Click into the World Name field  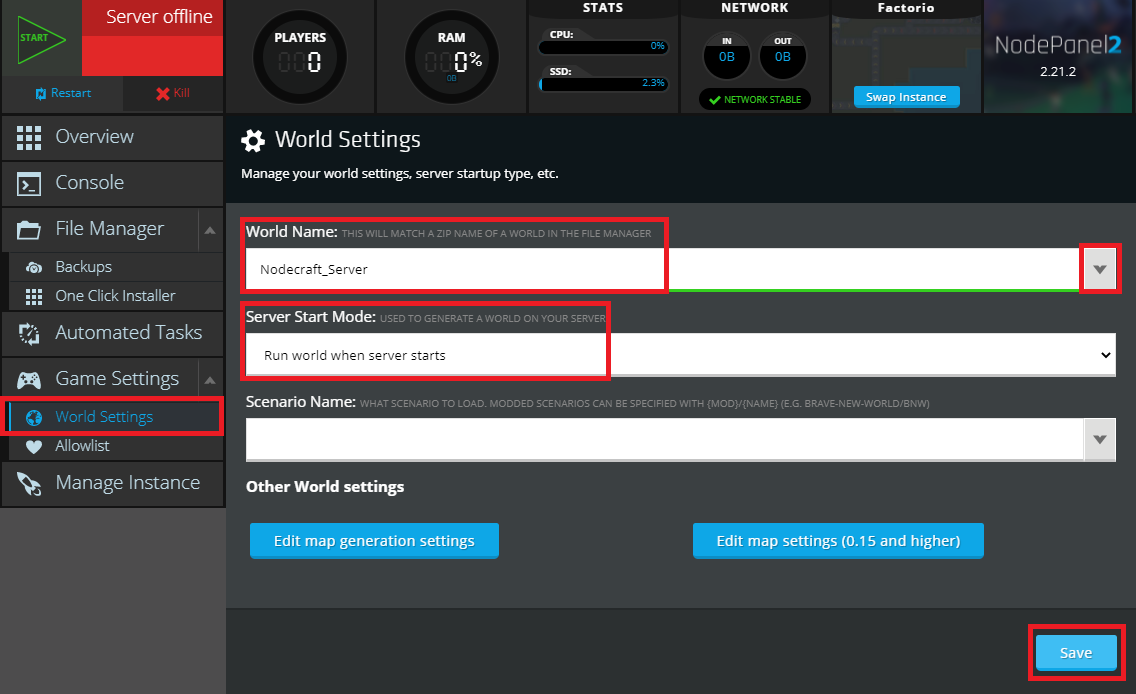663,269
